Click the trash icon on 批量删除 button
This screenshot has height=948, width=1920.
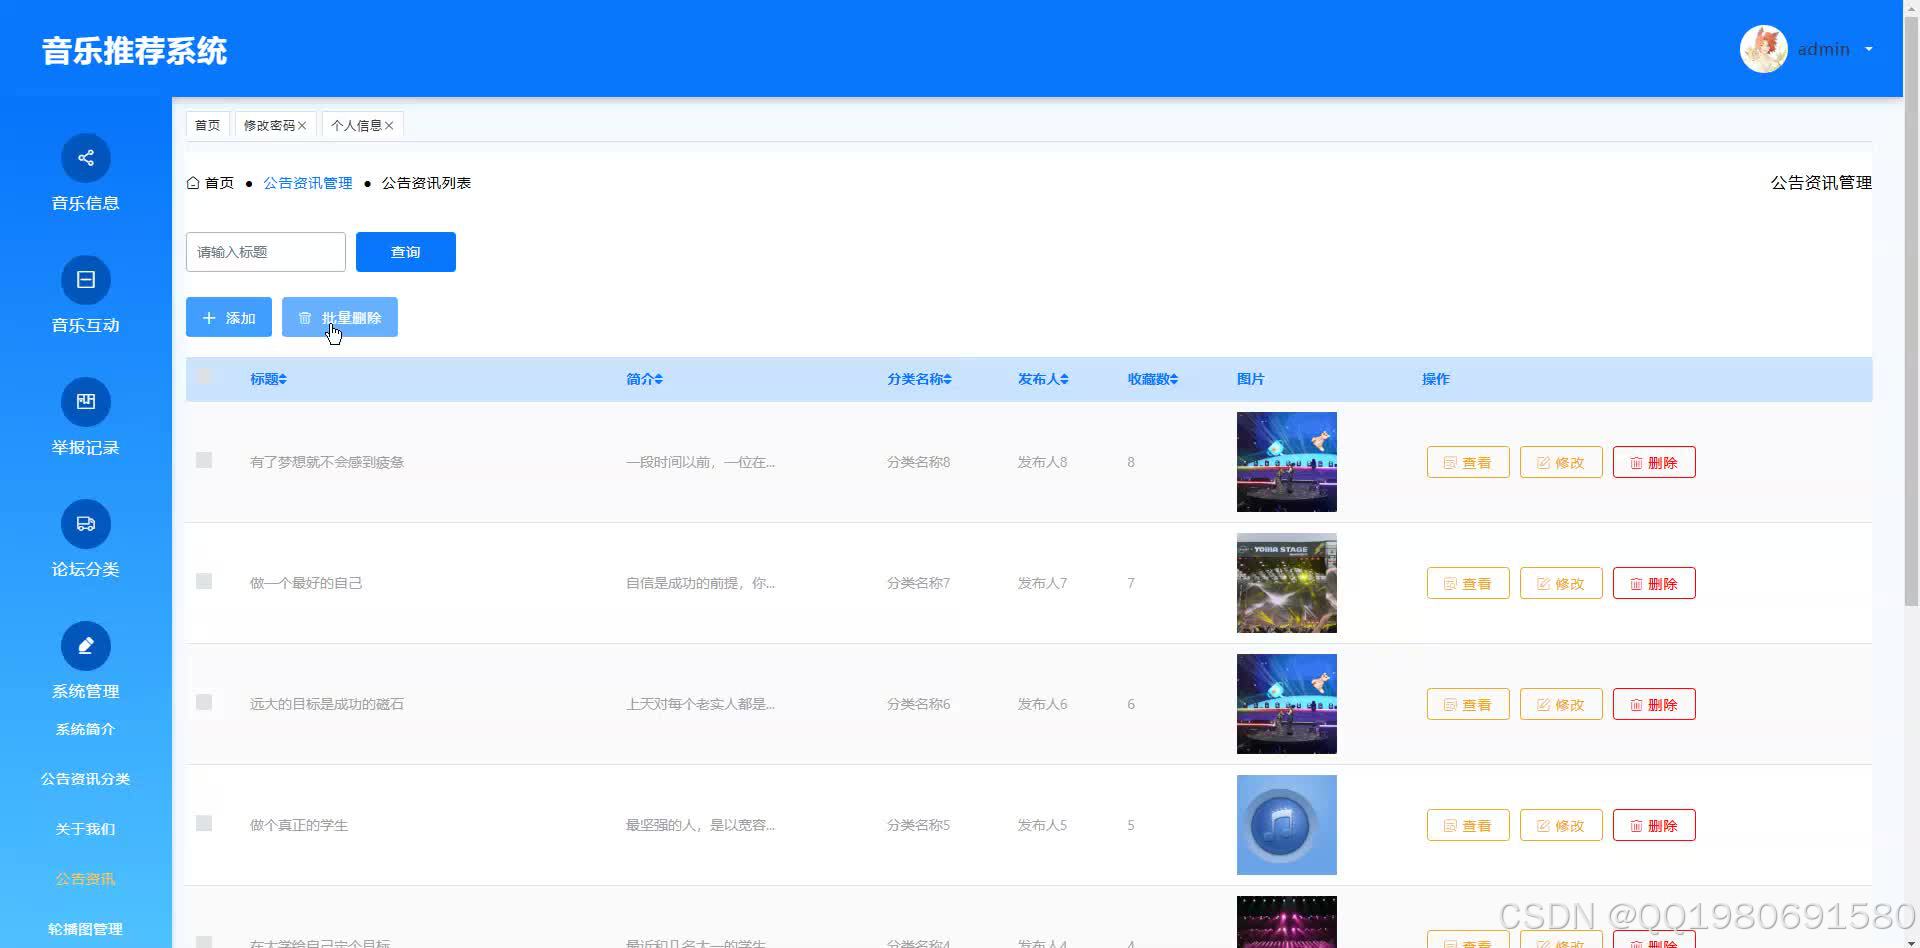[305, 318]
